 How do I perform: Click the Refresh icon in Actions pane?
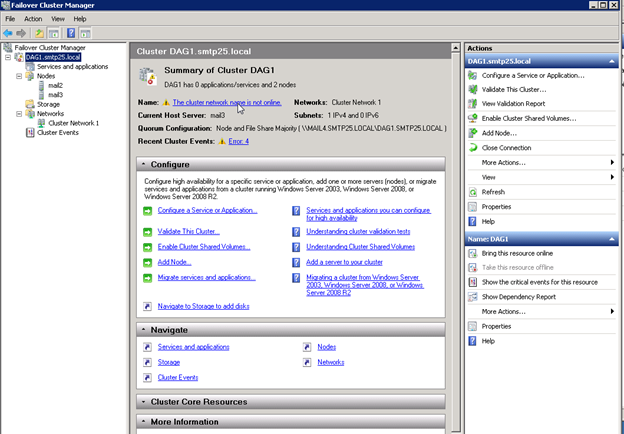[472, 192]
